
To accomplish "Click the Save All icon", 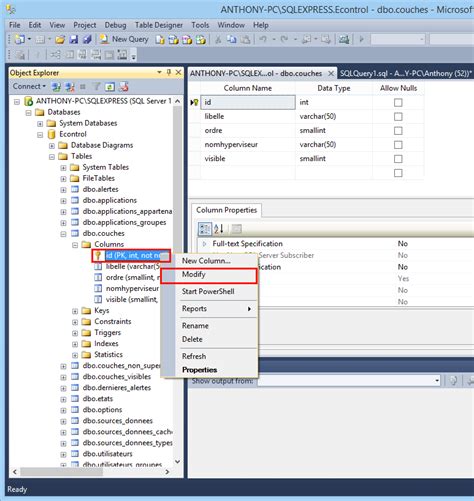I will 87,39.
